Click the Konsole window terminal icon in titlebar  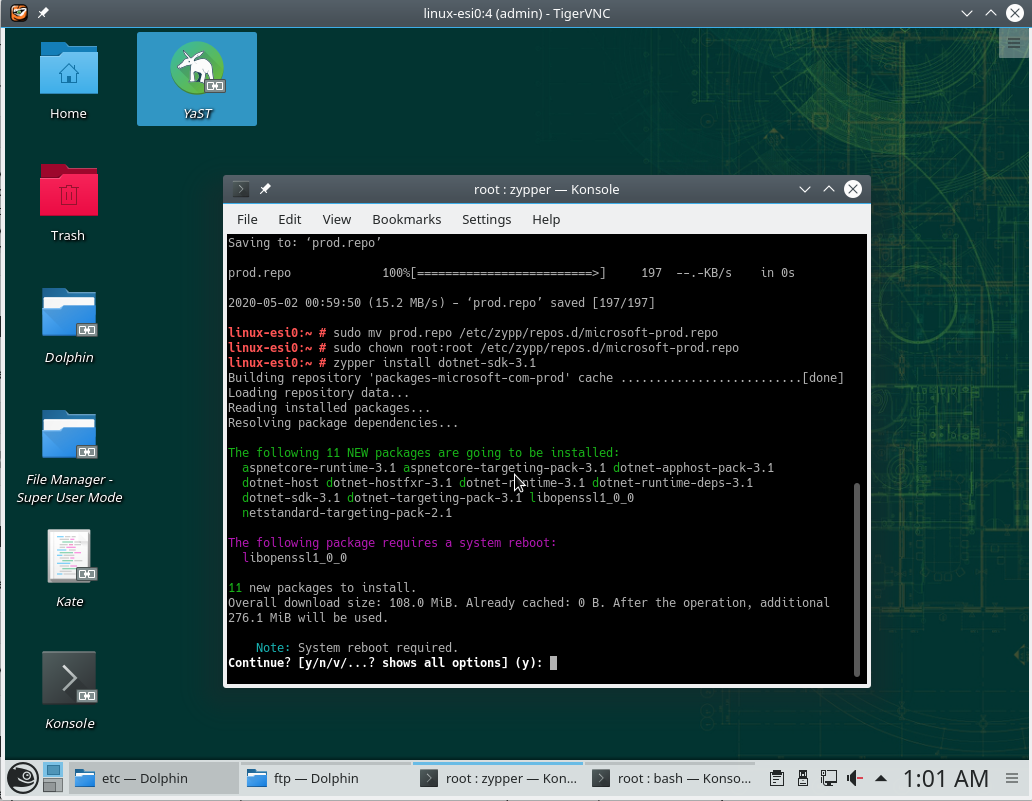(x=241, y=190)
